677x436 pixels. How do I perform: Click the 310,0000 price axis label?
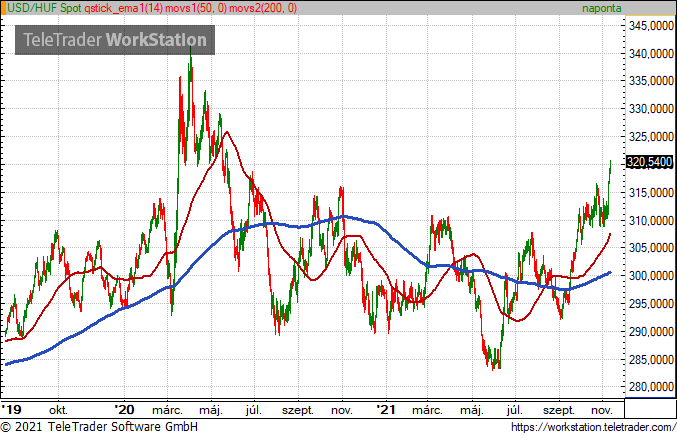(652, 221)
